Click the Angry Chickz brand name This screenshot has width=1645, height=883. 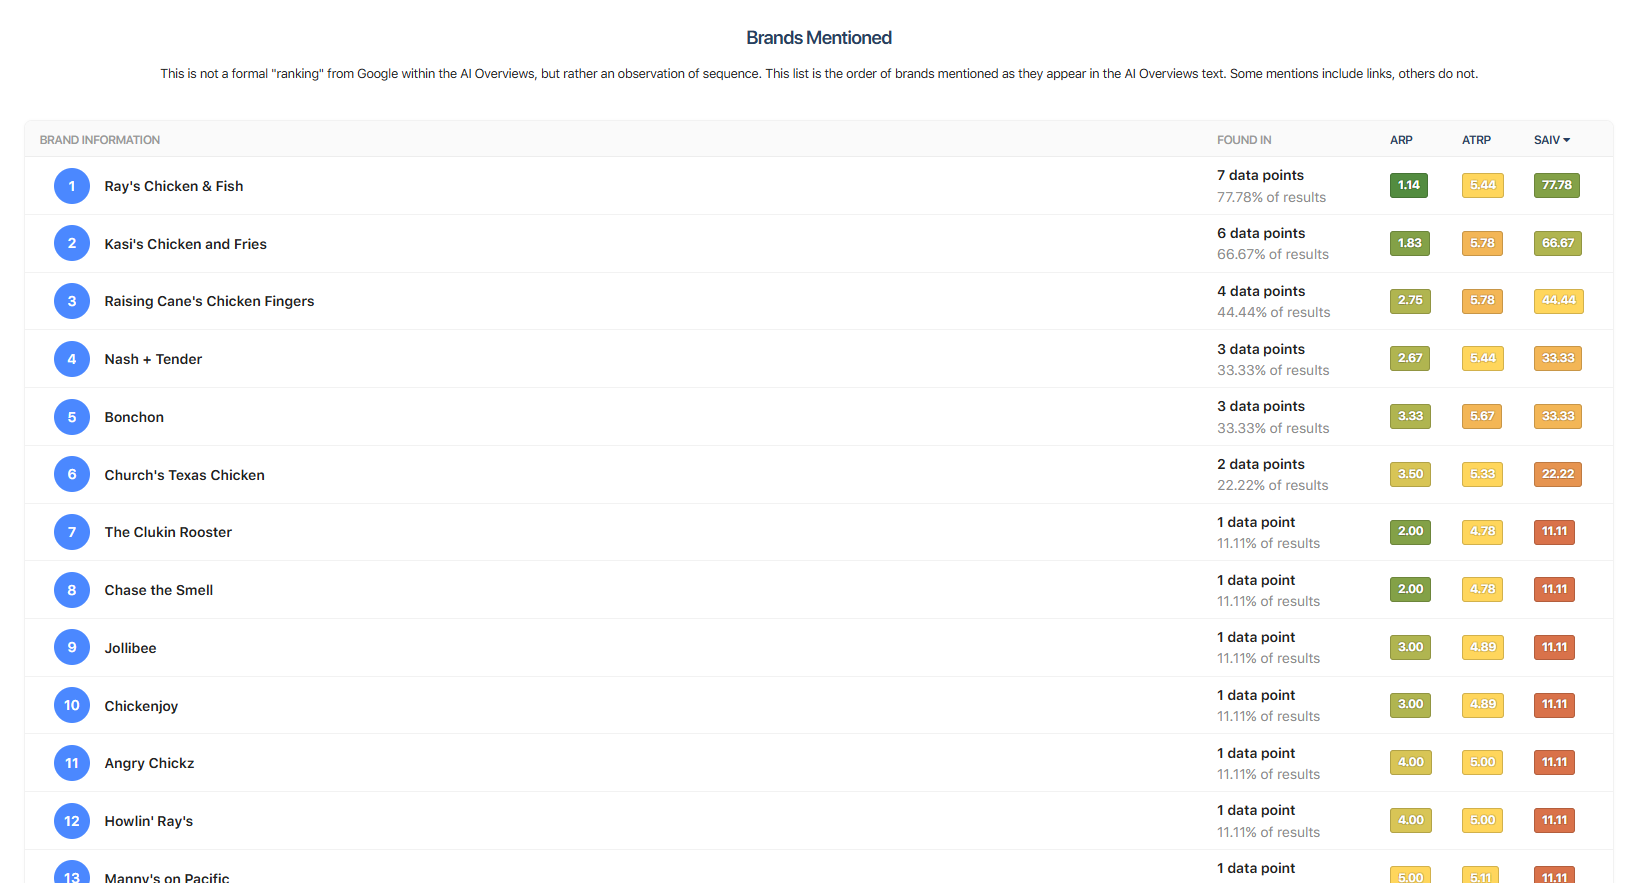150,763
